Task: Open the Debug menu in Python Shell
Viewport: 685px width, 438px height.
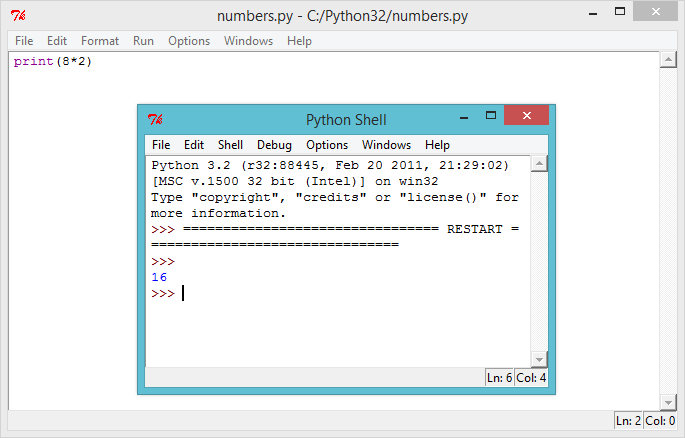Action: pos(274,145)
